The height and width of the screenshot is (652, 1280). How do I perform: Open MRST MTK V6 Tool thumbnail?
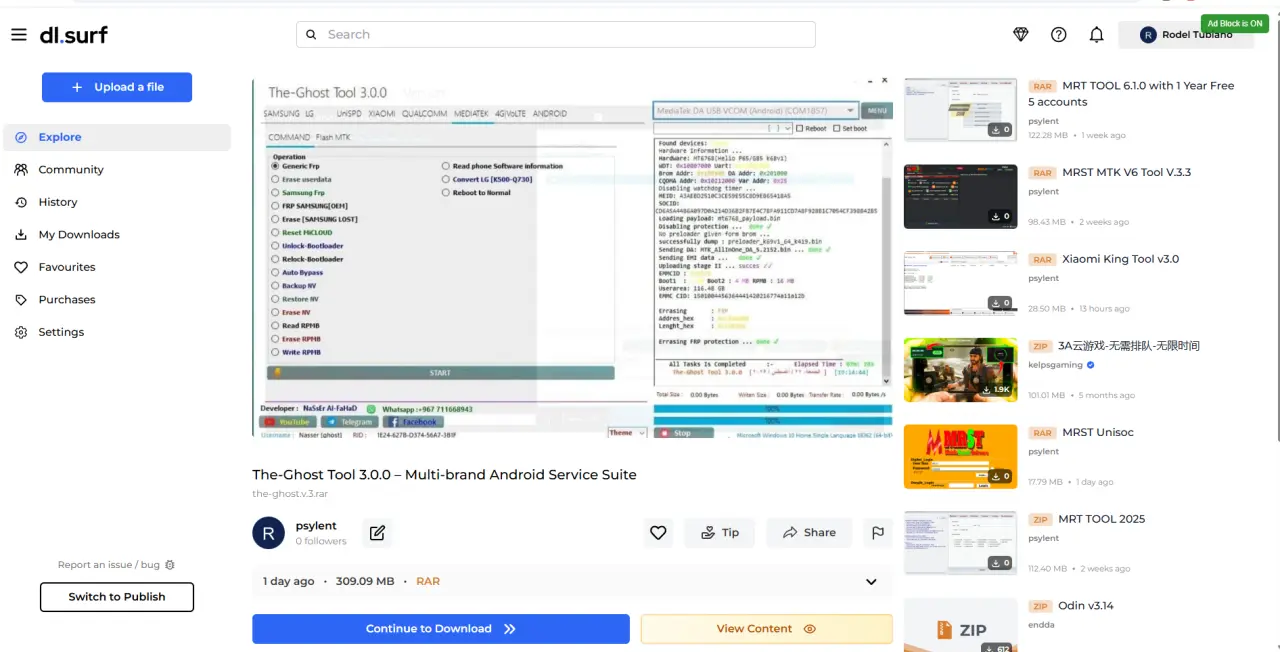click(x=961, y=196)
